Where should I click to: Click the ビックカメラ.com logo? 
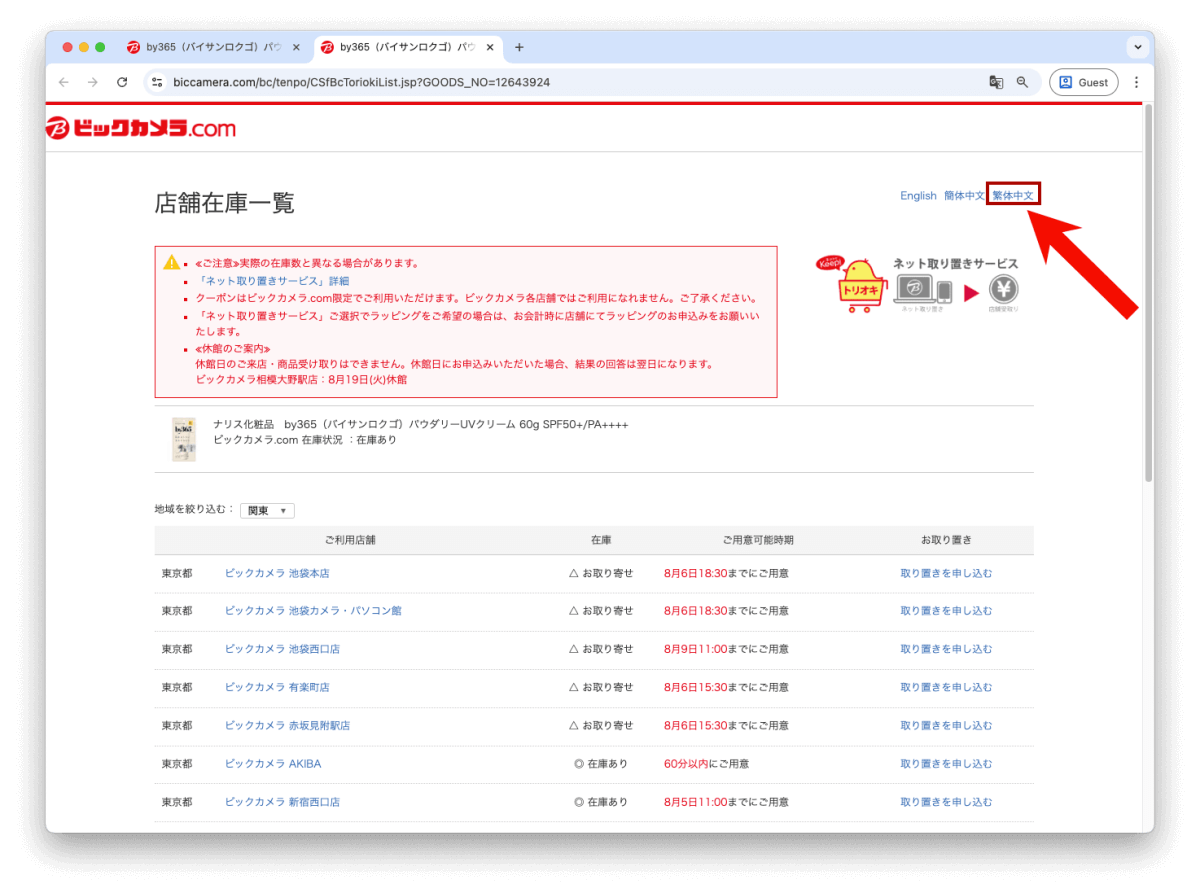point(141,128)
